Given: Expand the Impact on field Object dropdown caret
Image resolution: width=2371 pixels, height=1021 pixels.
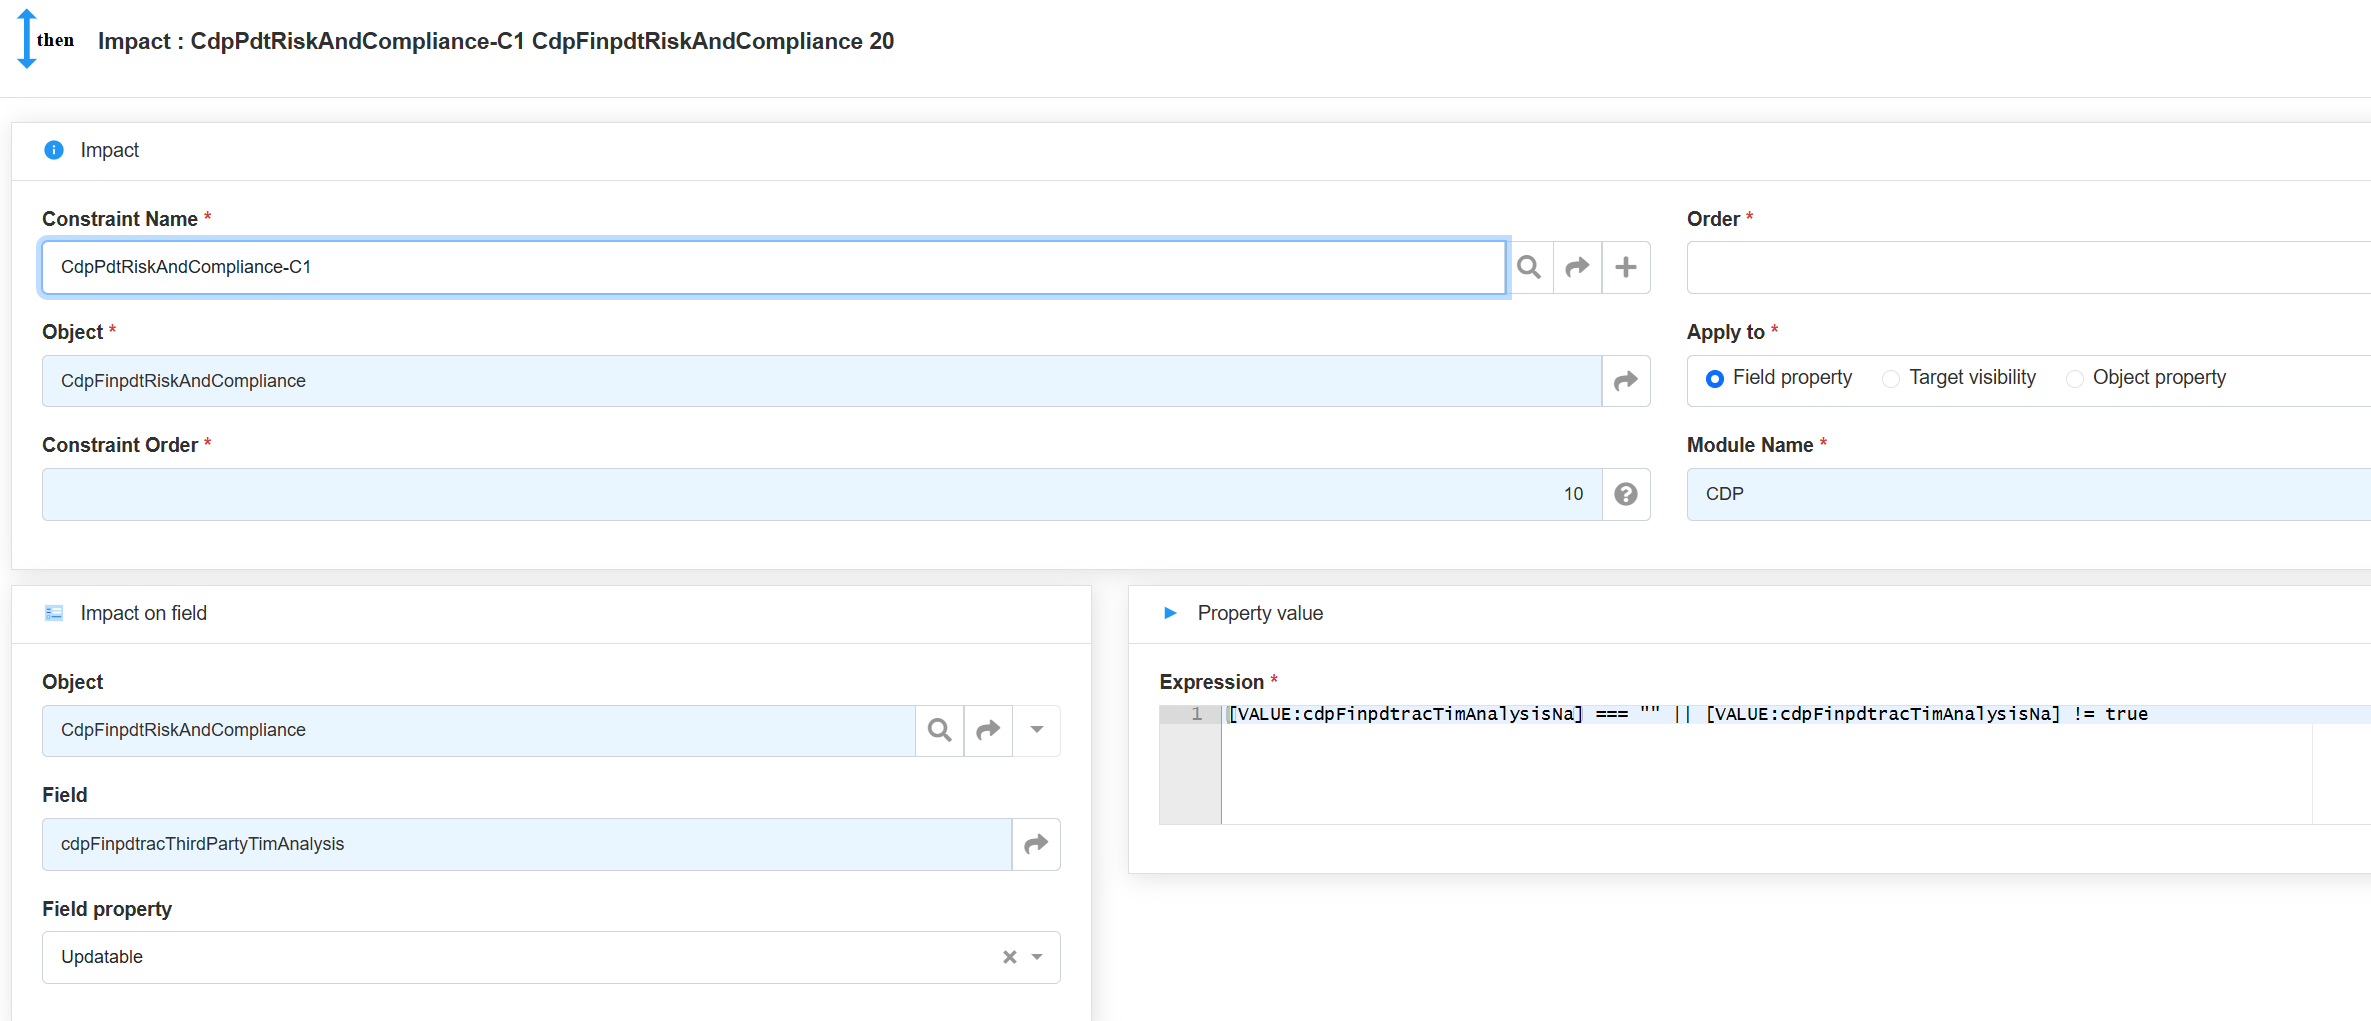Looking at the screenshot, I should coord(1037,730).
